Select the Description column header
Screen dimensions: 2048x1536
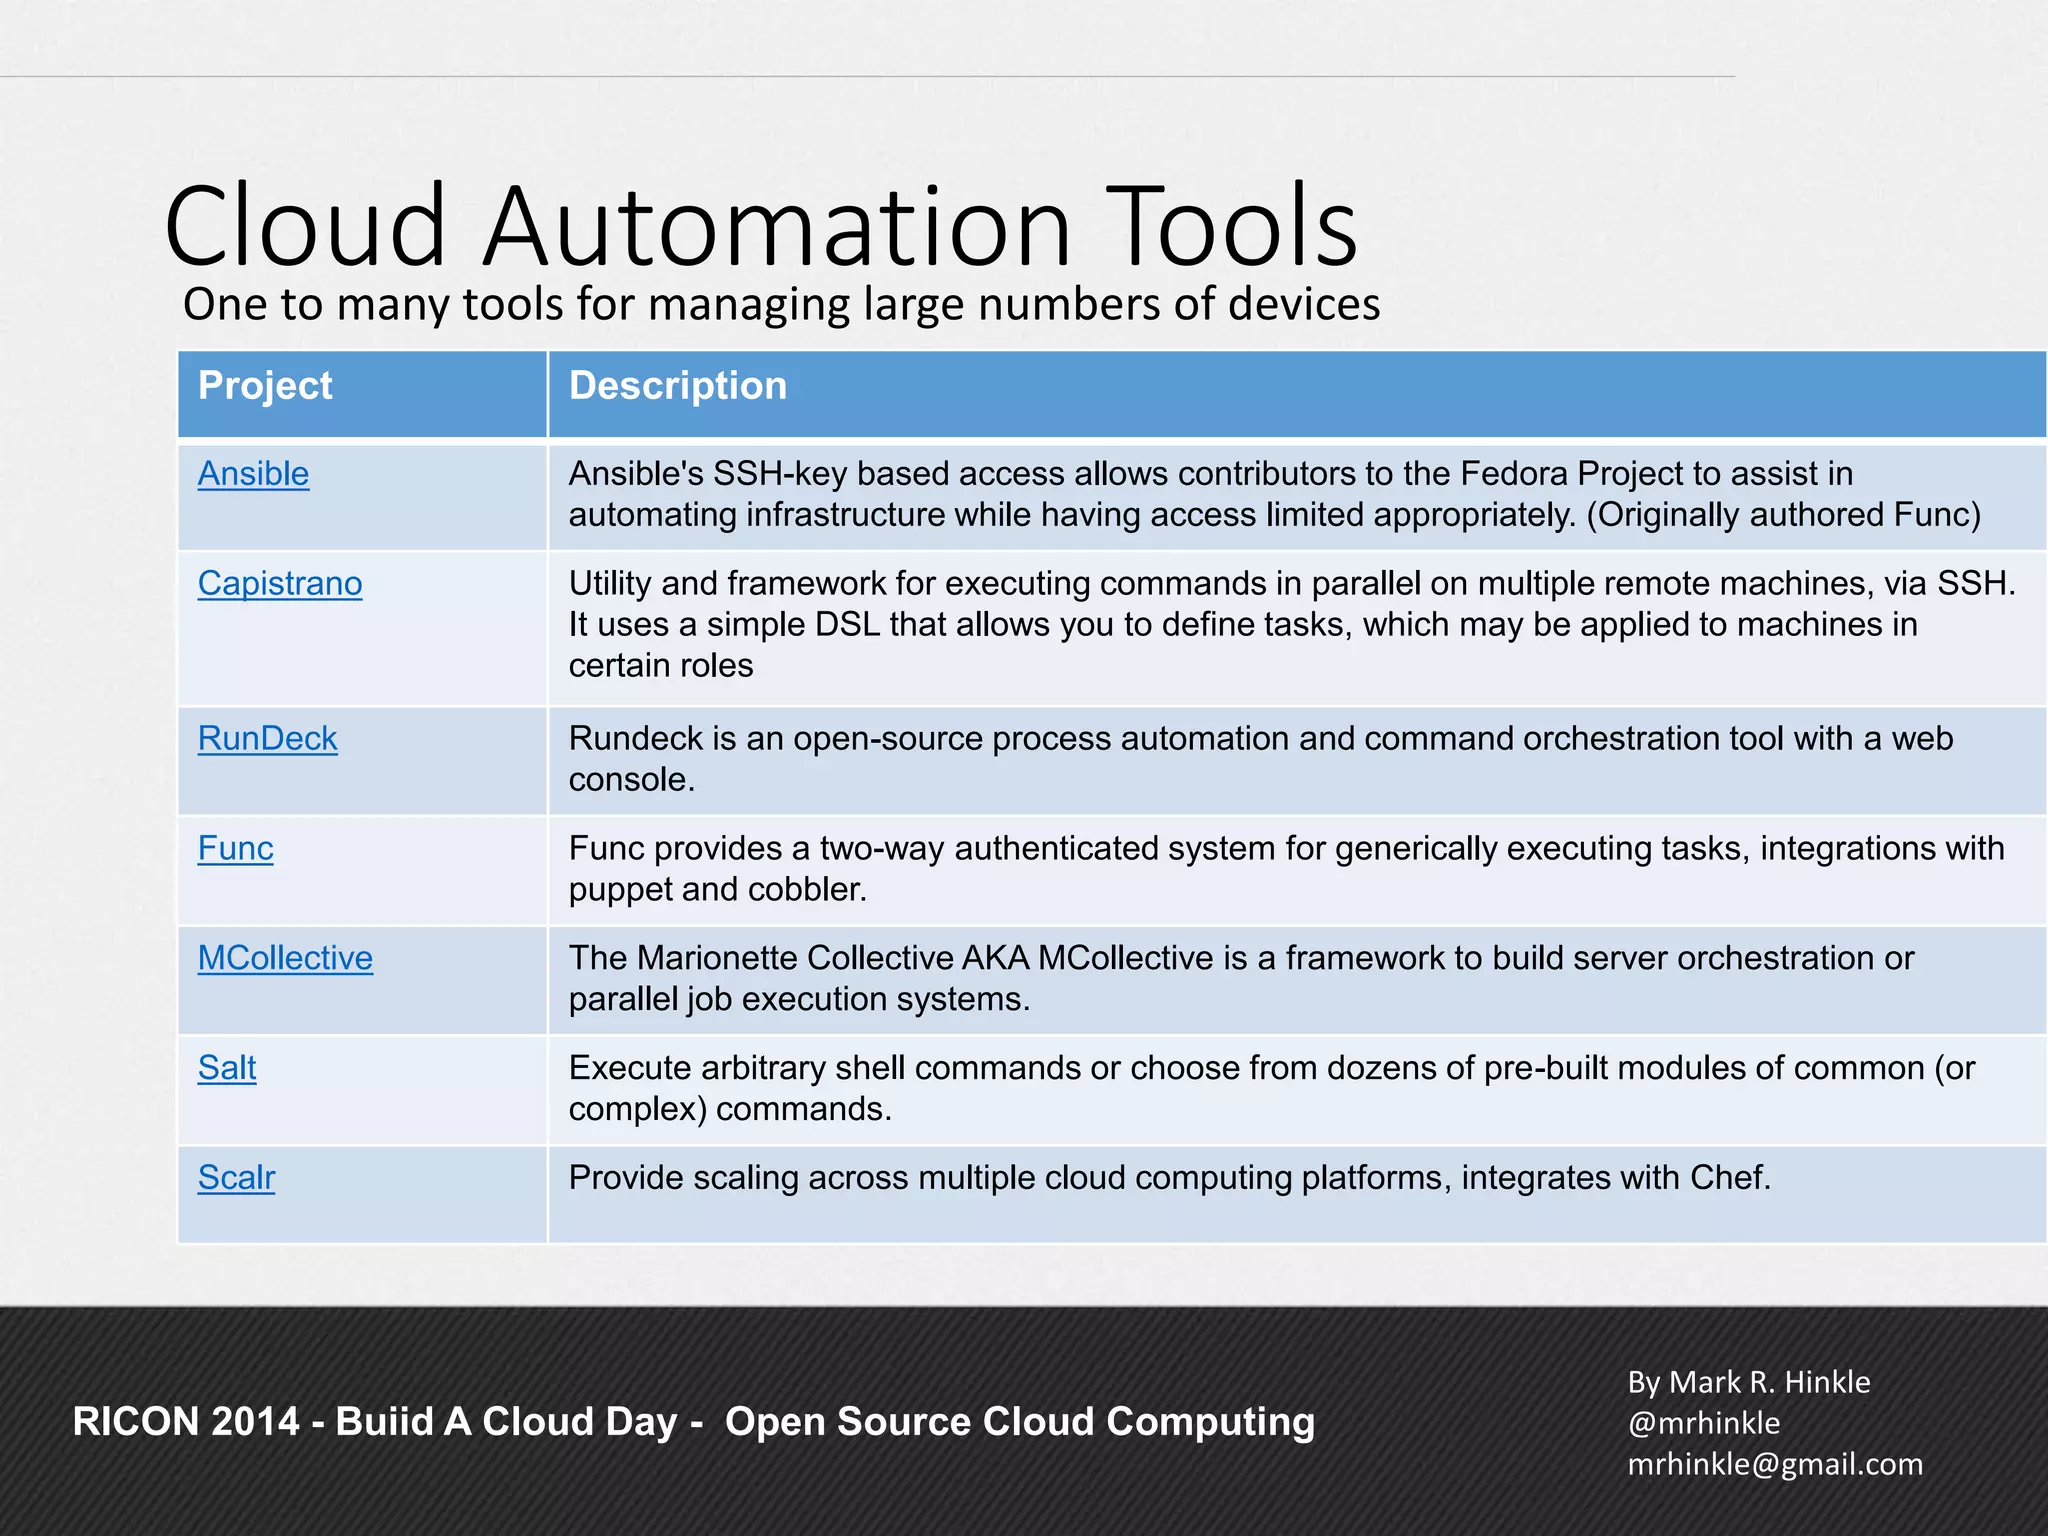(x=678, y=387)
